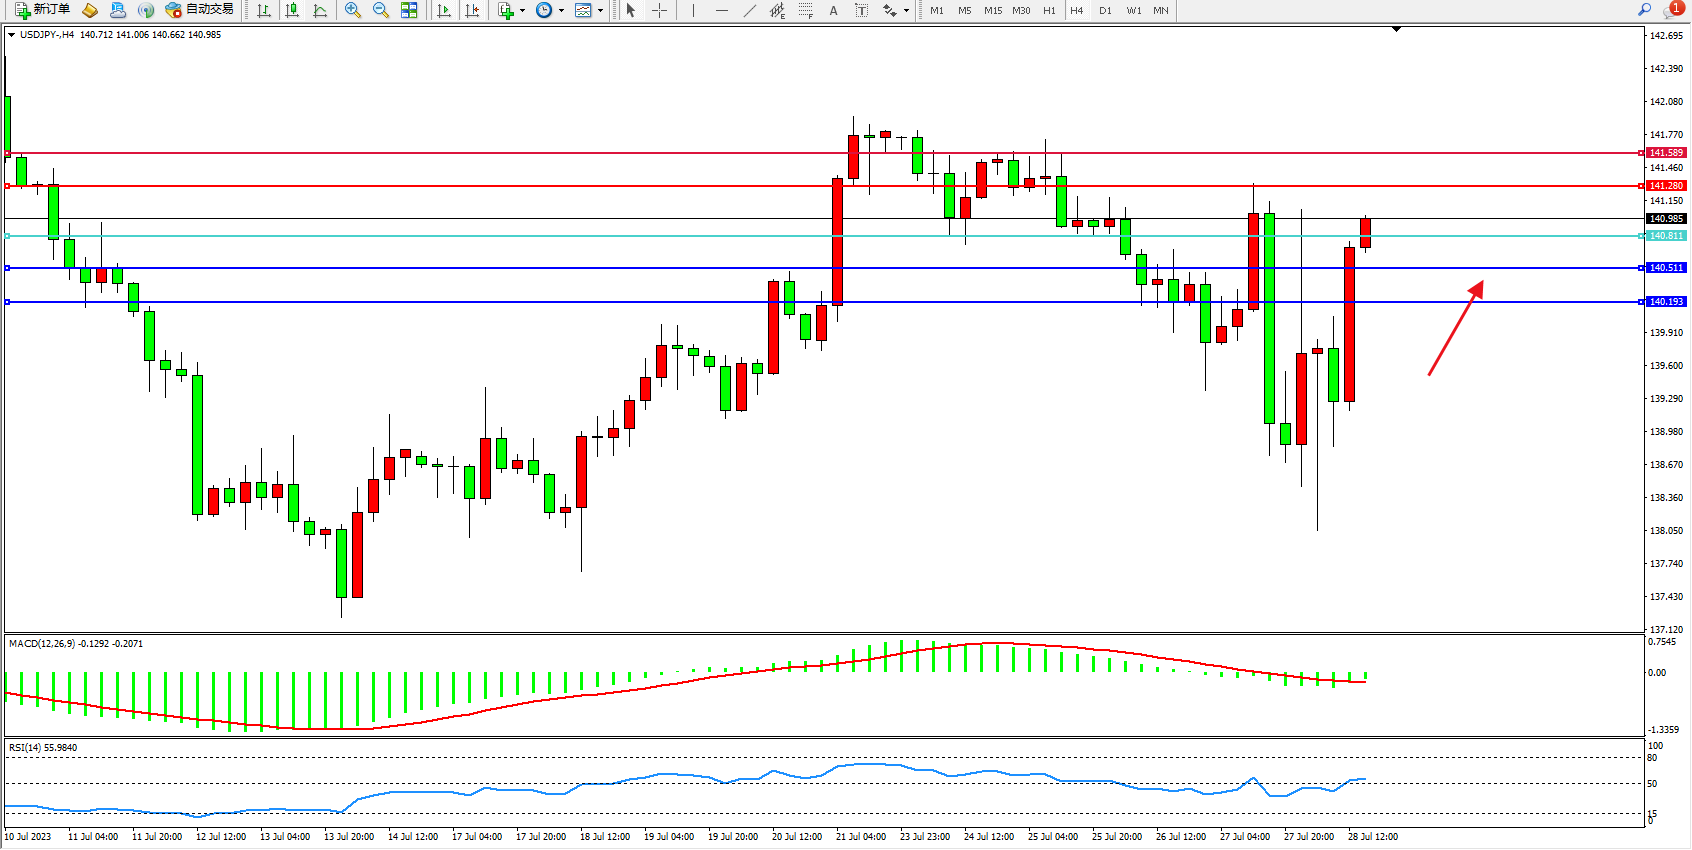The height and width of the screenshot is (850, 1692).
Task: Toggle chart auto scroll
Action: (444, 10)
